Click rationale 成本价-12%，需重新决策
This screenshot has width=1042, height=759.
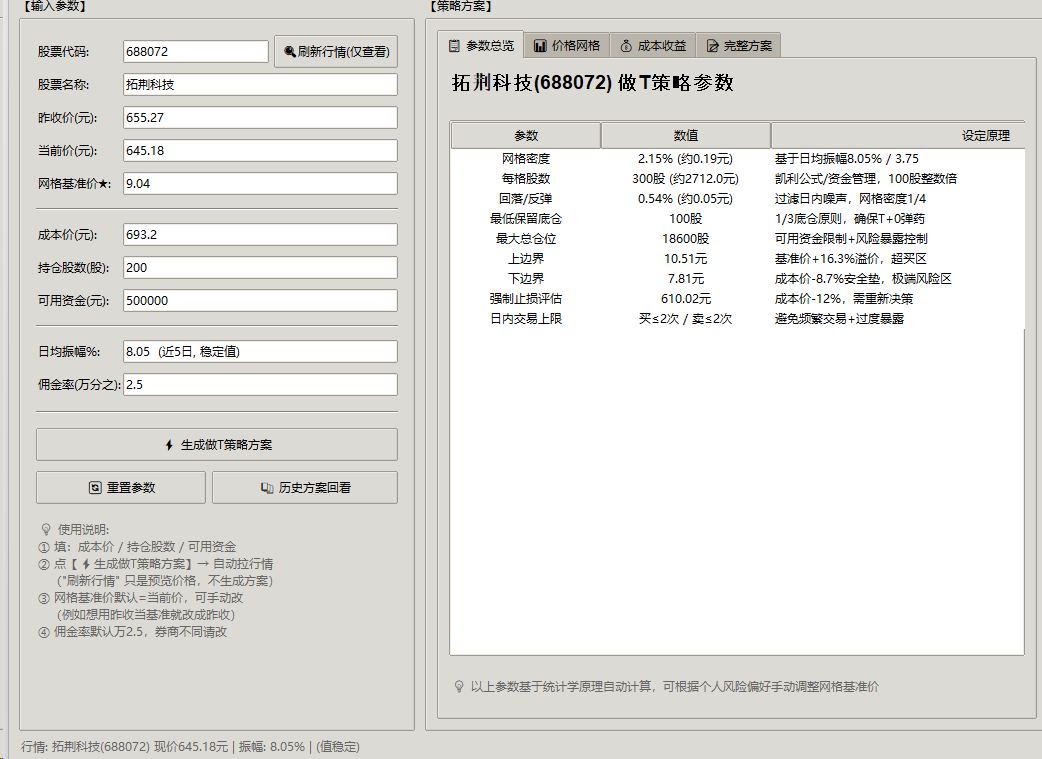[844, 298]
